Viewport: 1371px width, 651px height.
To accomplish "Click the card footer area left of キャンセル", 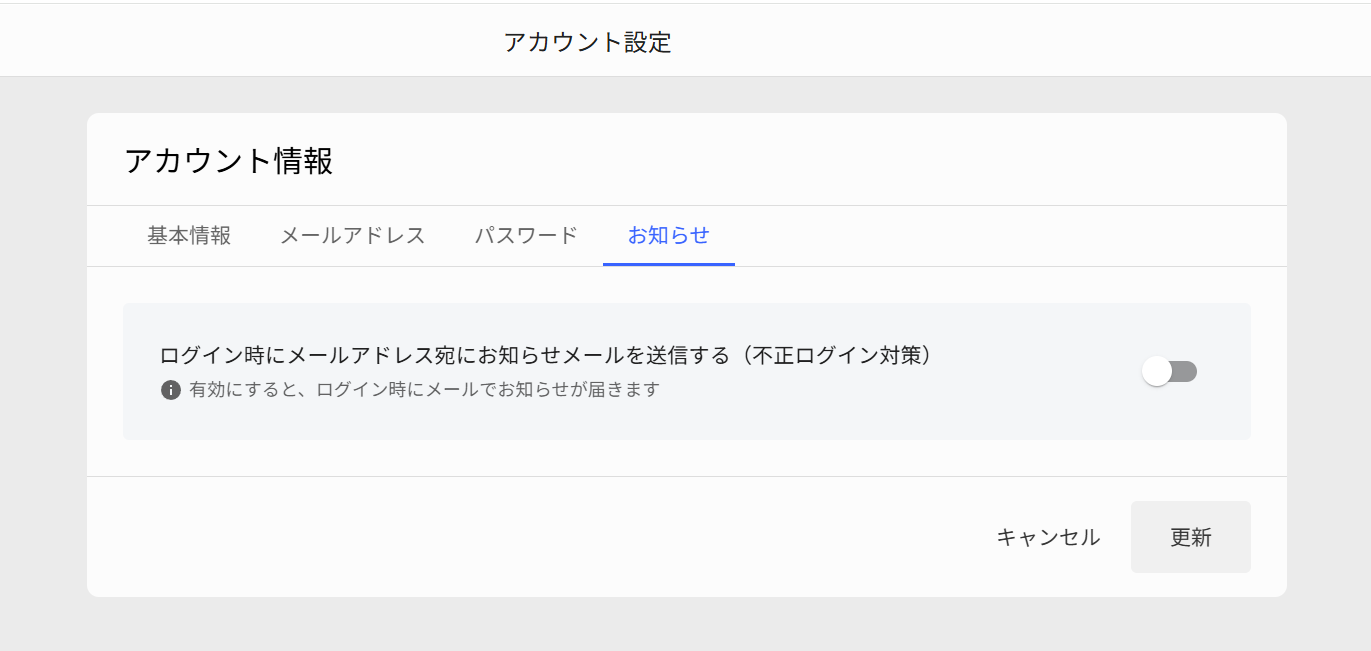I will [x=530, y=537].
